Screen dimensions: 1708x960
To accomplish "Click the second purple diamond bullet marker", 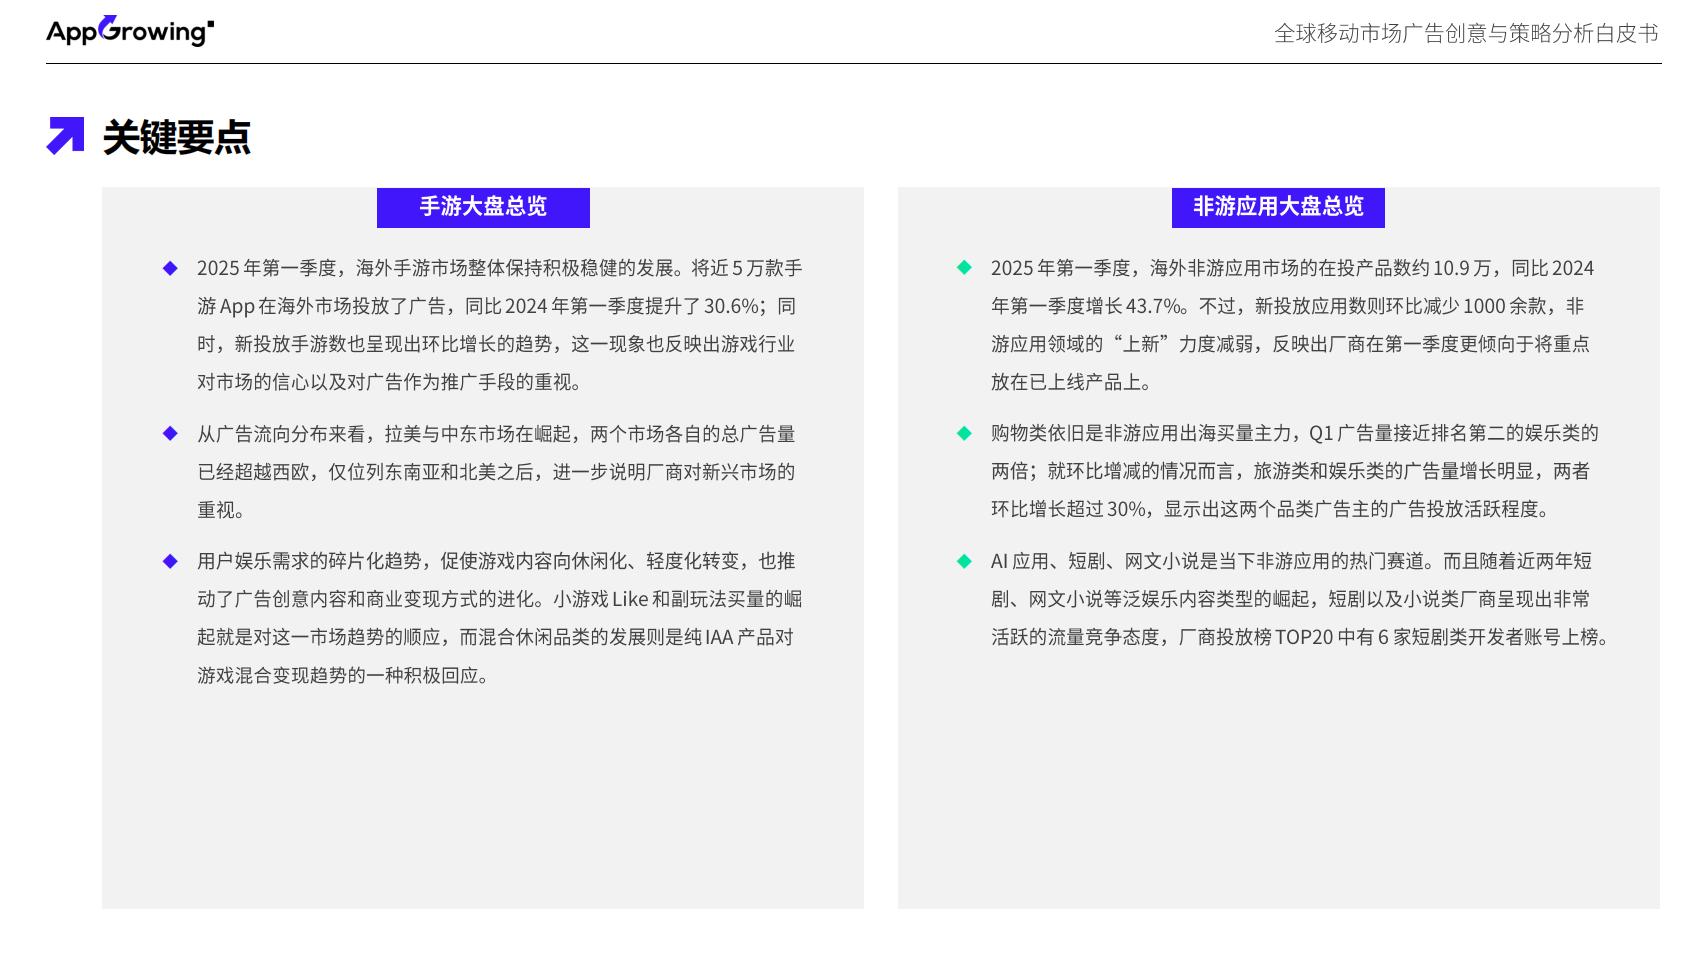I will coord(167,435).
